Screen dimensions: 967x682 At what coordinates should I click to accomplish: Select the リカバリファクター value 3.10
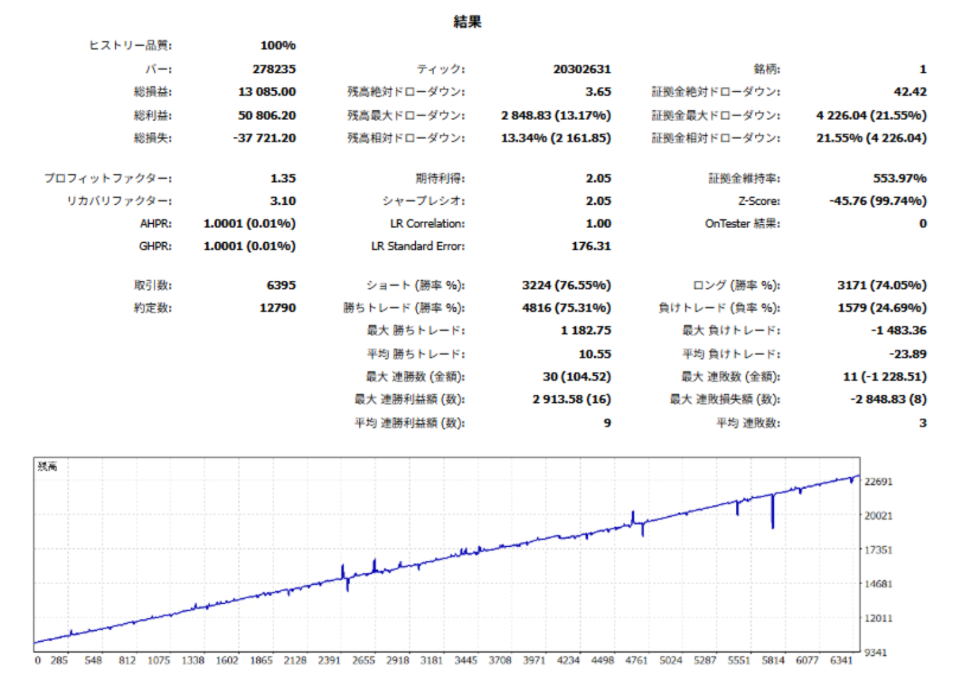(x=282, y=201)
